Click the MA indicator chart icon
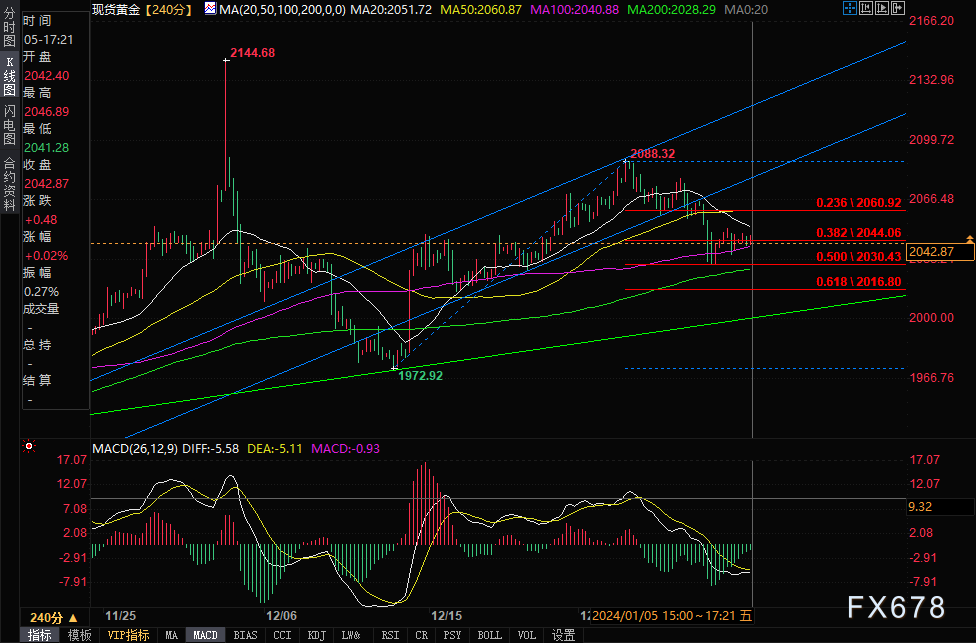The width and height of the screenshot is (976, 643). (209, 8)
